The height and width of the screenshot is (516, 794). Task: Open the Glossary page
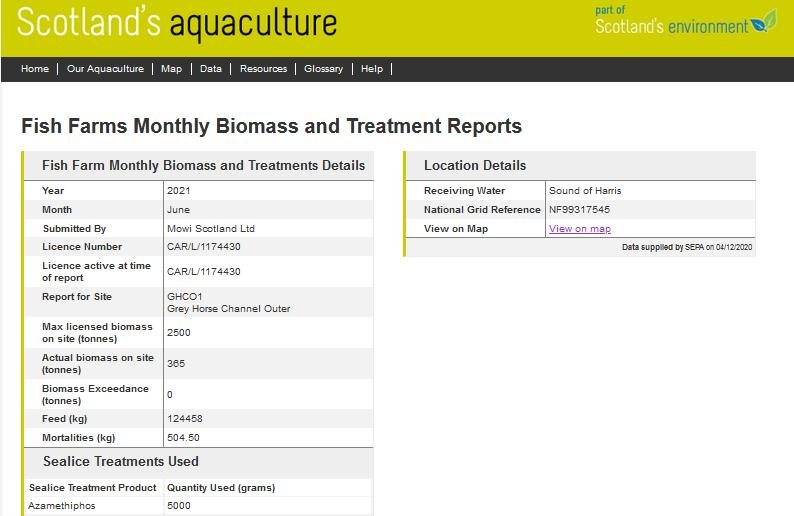(x=323, y=69)
